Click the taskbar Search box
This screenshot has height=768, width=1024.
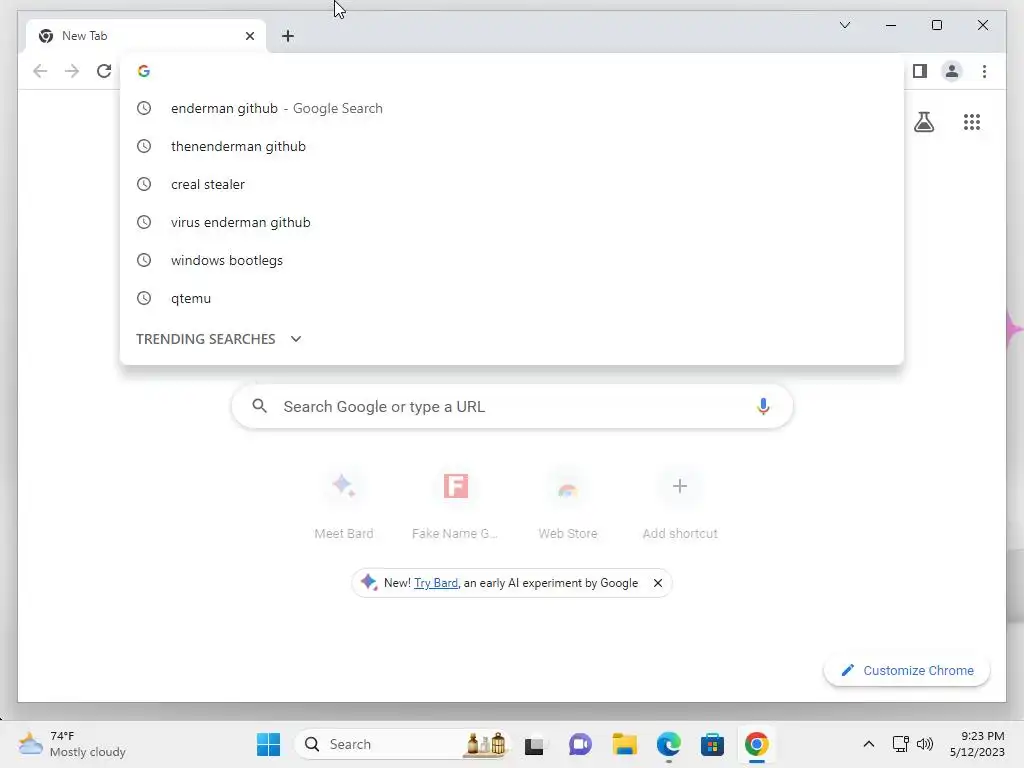pos(402,744)
